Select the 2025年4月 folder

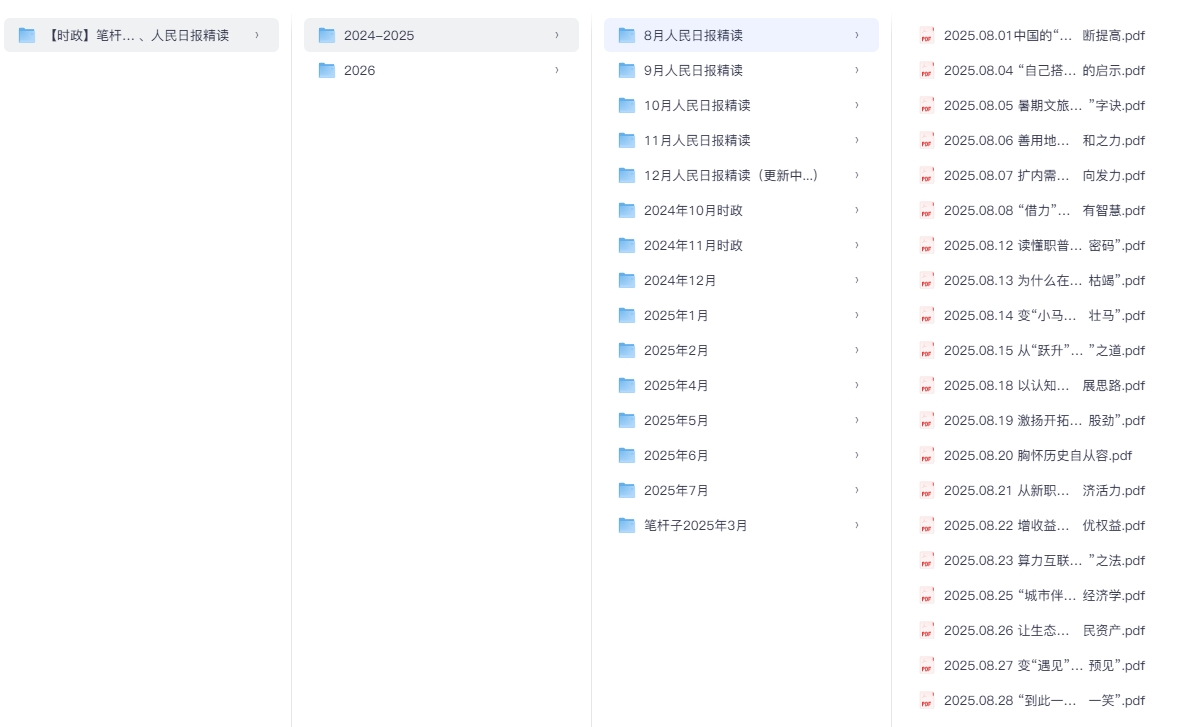coord(680,385)
